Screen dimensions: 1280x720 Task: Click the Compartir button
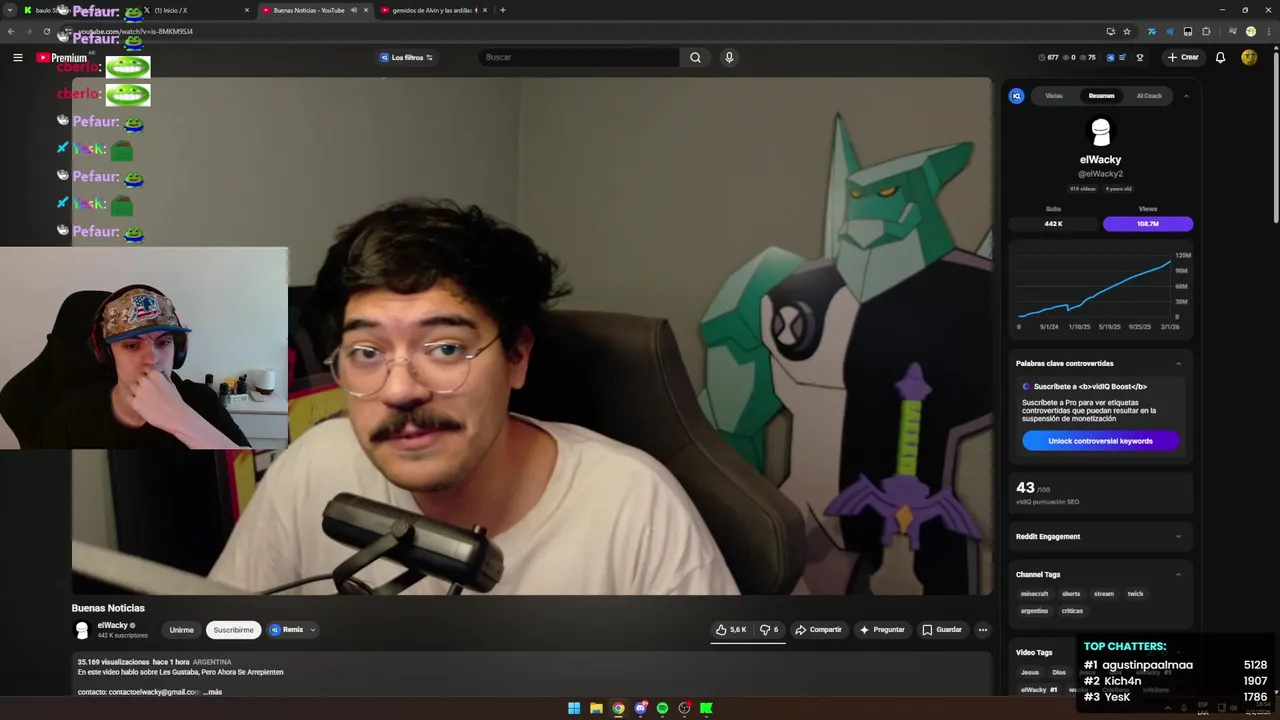point(818,630)
